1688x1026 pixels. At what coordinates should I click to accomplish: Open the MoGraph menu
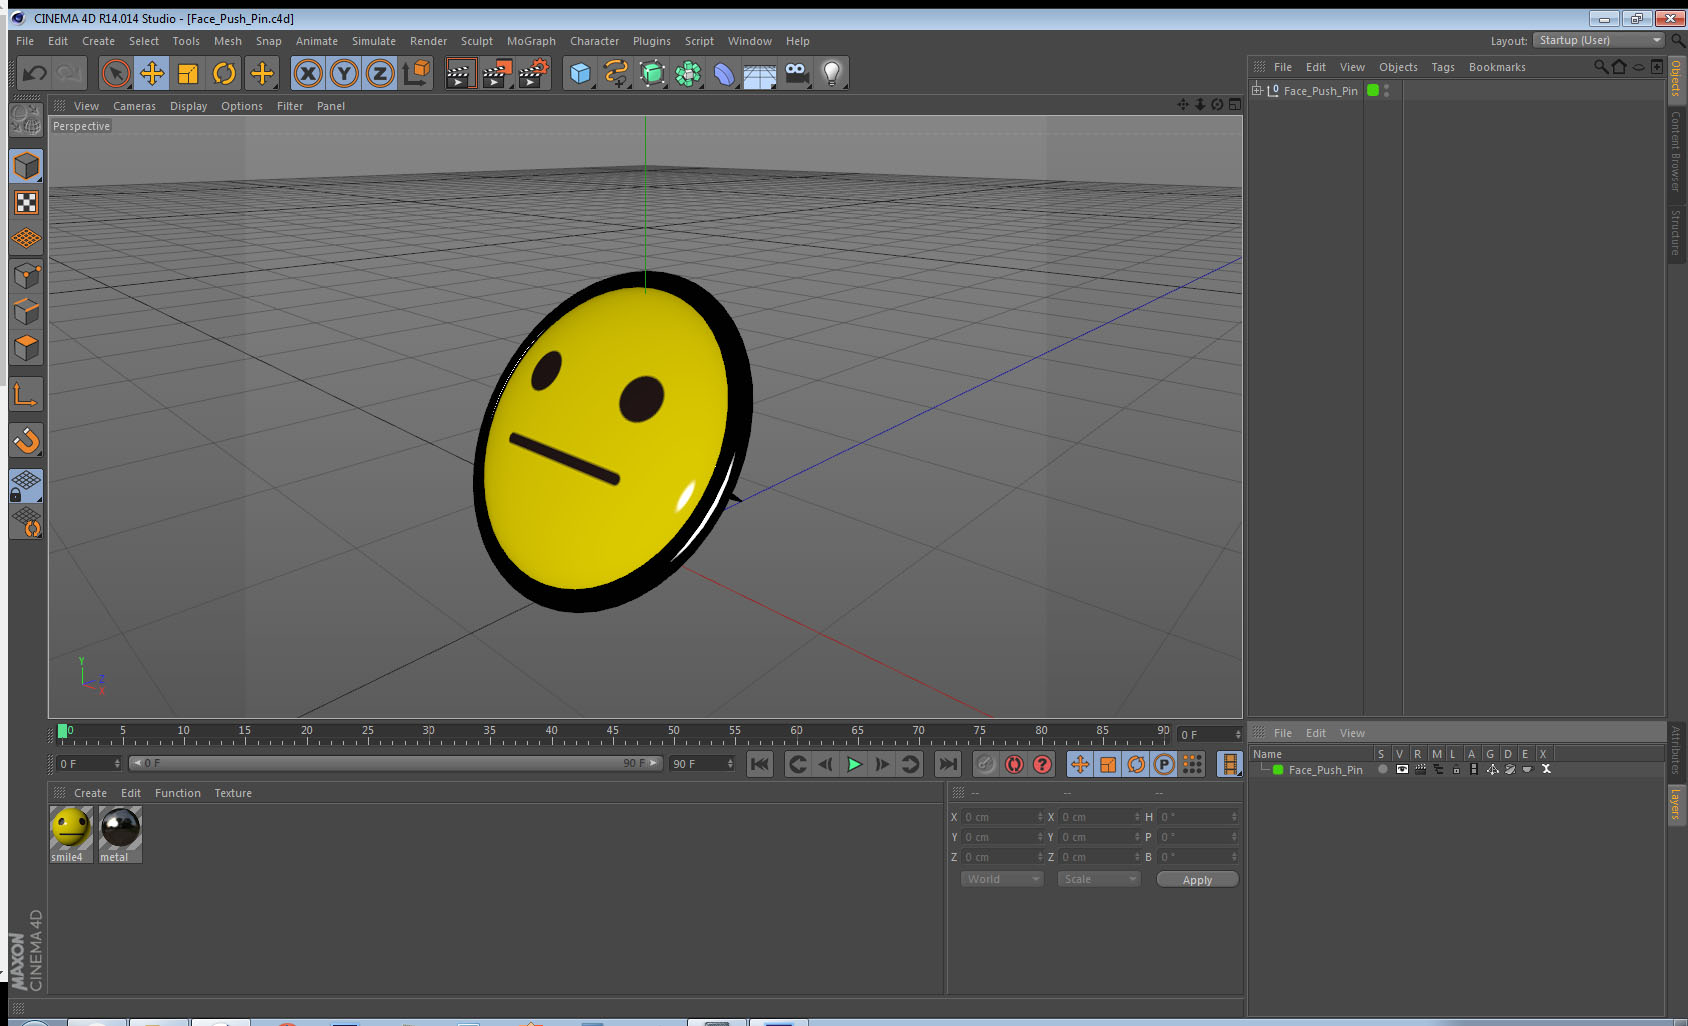[x=531, y=41]
